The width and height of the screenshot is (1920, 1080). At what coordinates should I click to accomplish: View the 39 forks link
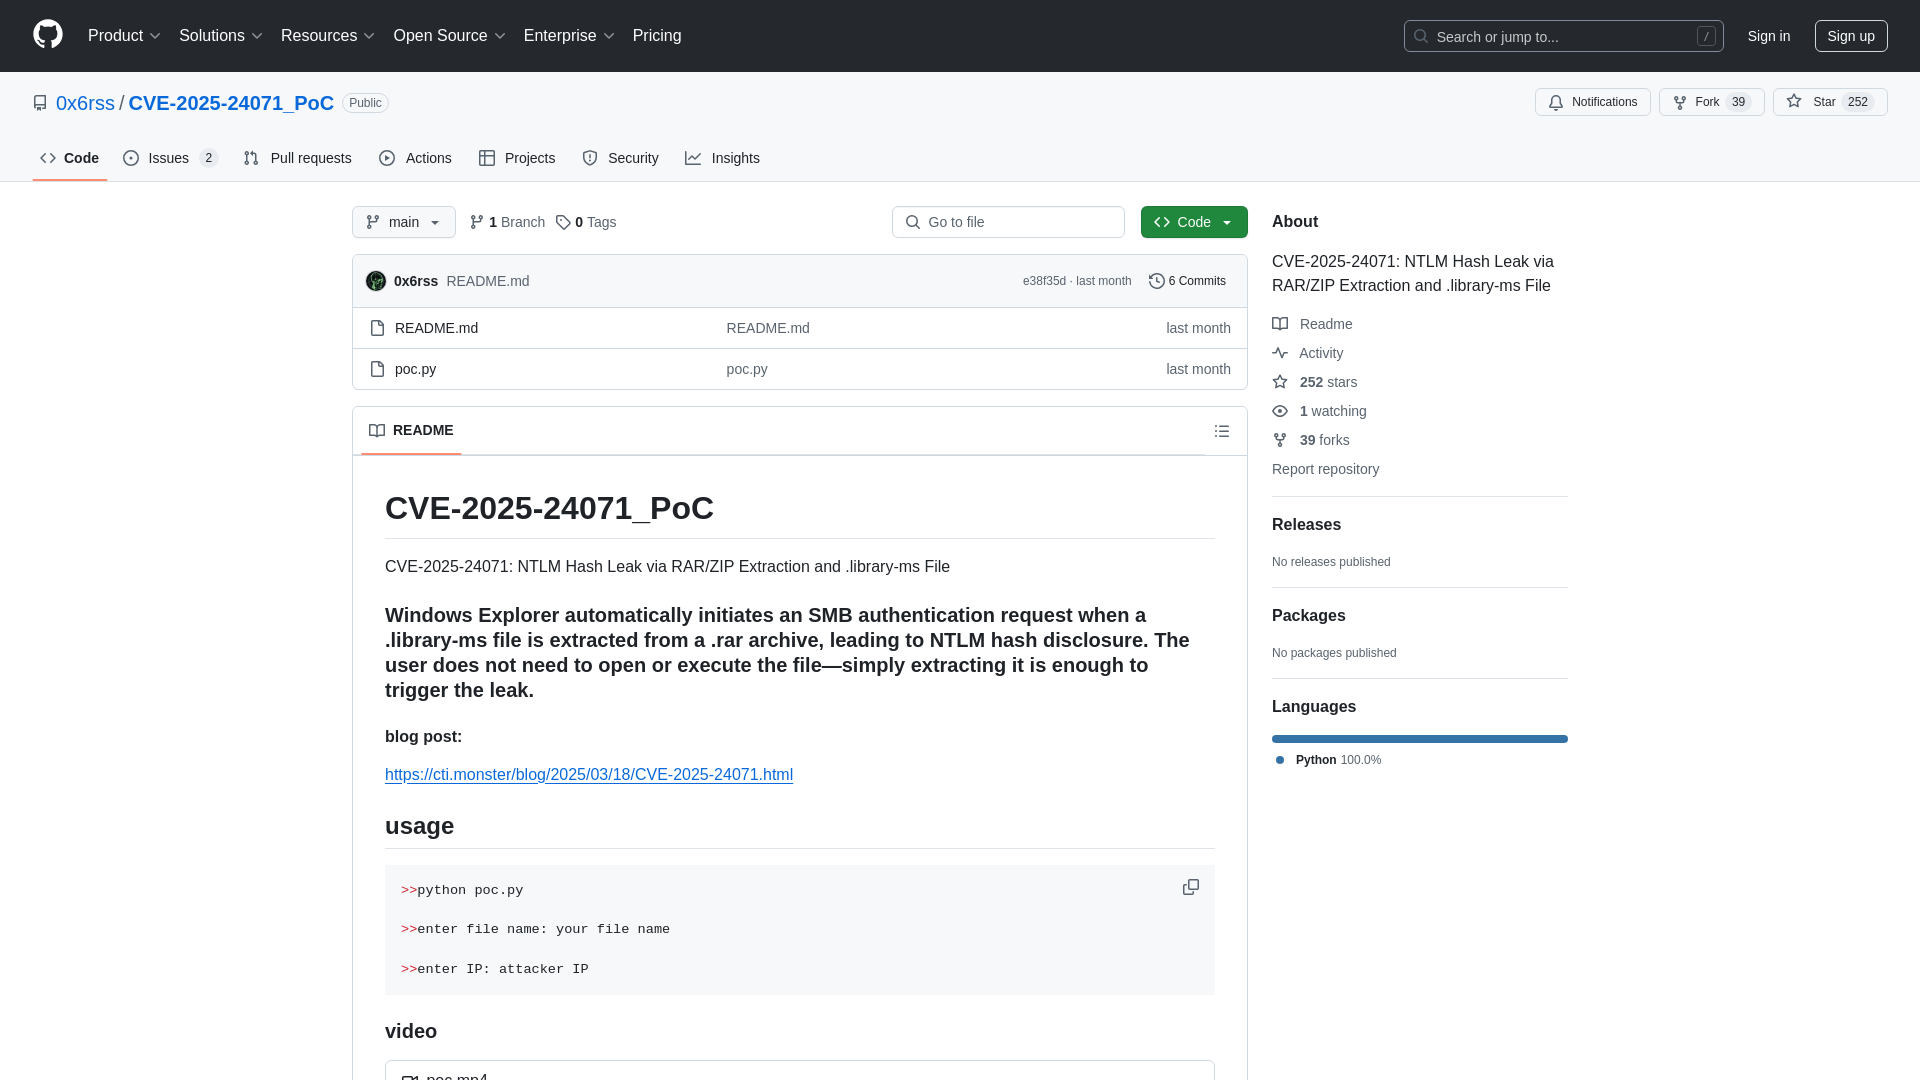[x=1310, y=440]
